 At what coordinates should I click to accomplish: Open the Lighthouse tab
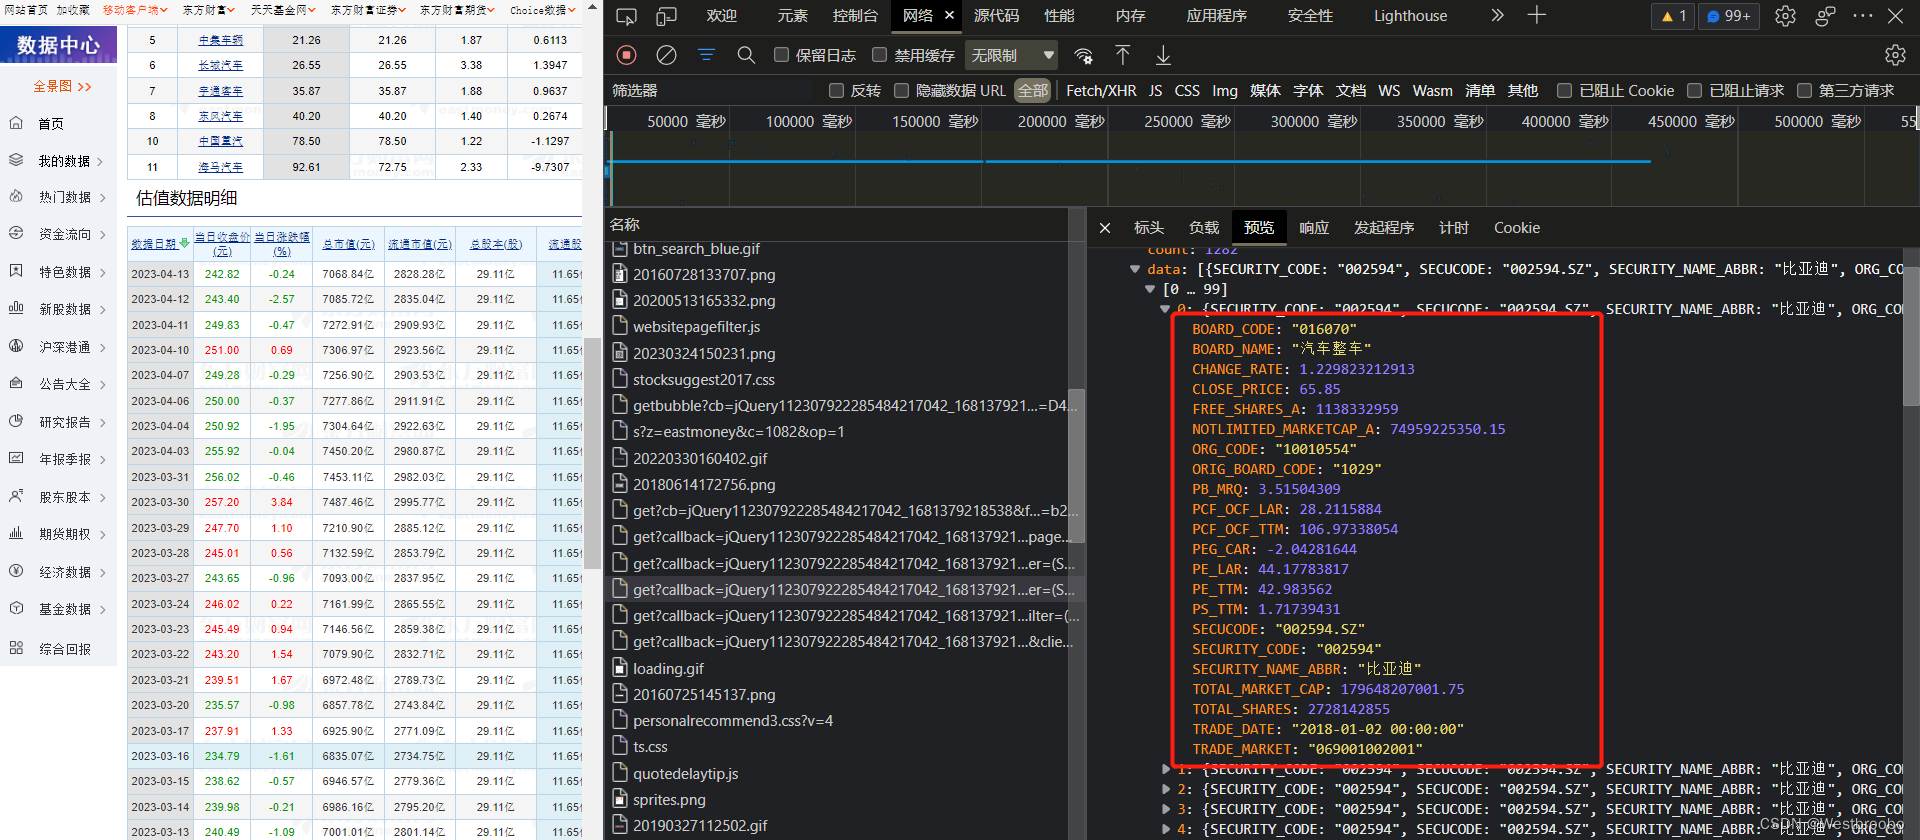click(x=1410, y=16)
